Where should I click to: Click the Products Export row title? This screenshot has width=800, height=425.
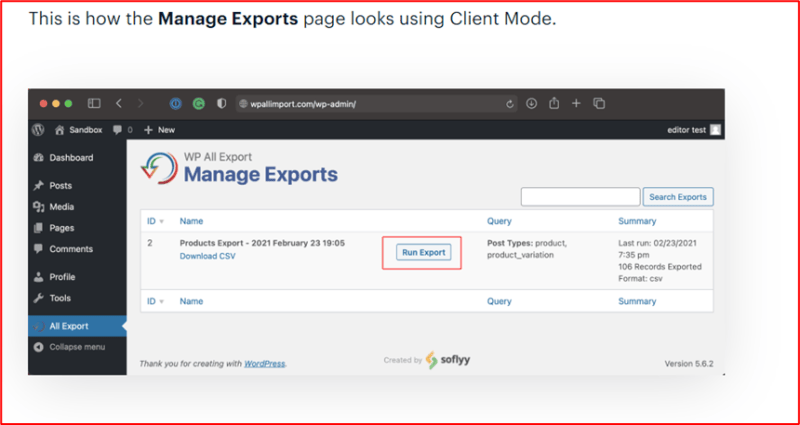262,243
